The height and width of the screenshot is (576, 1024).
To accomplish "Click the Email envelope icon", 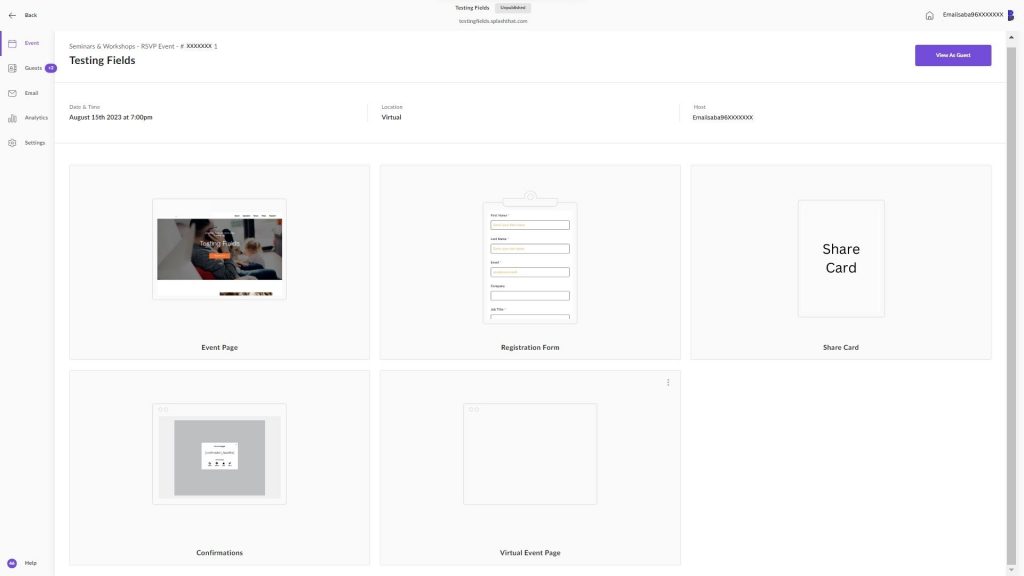I will 12,93.
